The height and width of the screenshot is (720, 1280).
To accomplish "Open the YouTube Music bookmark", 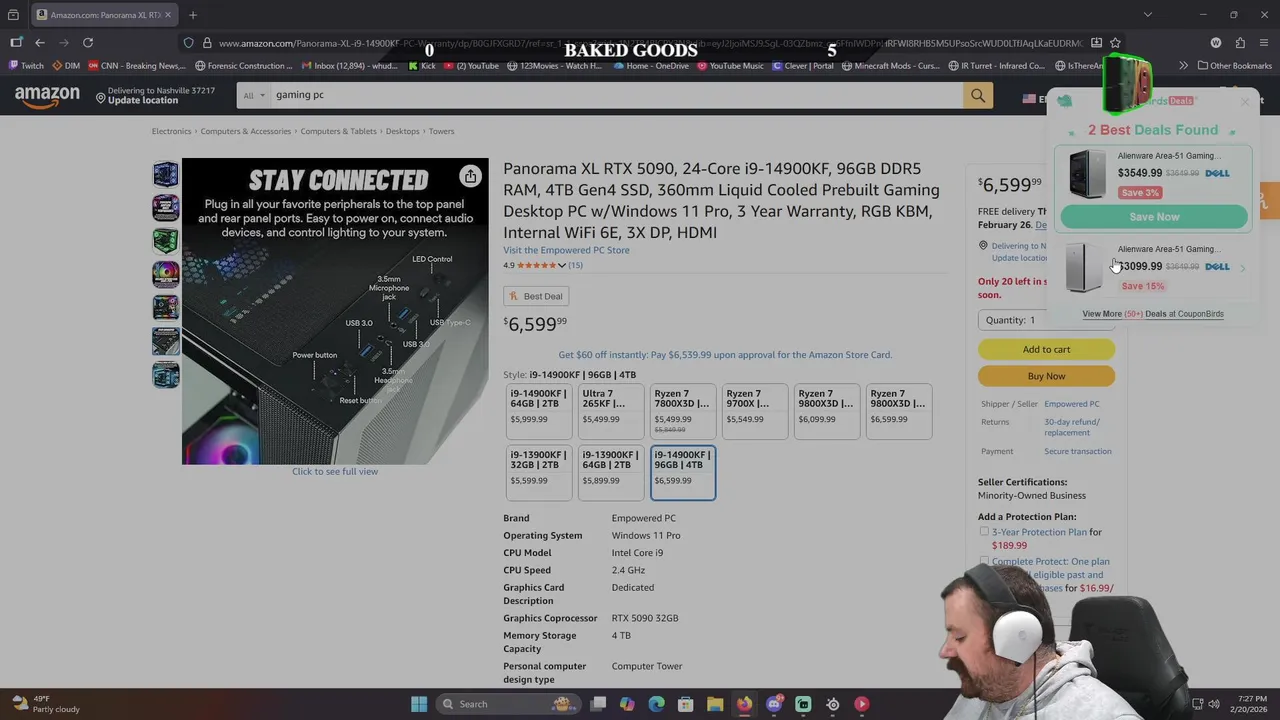I will click(x=730, y=66).
